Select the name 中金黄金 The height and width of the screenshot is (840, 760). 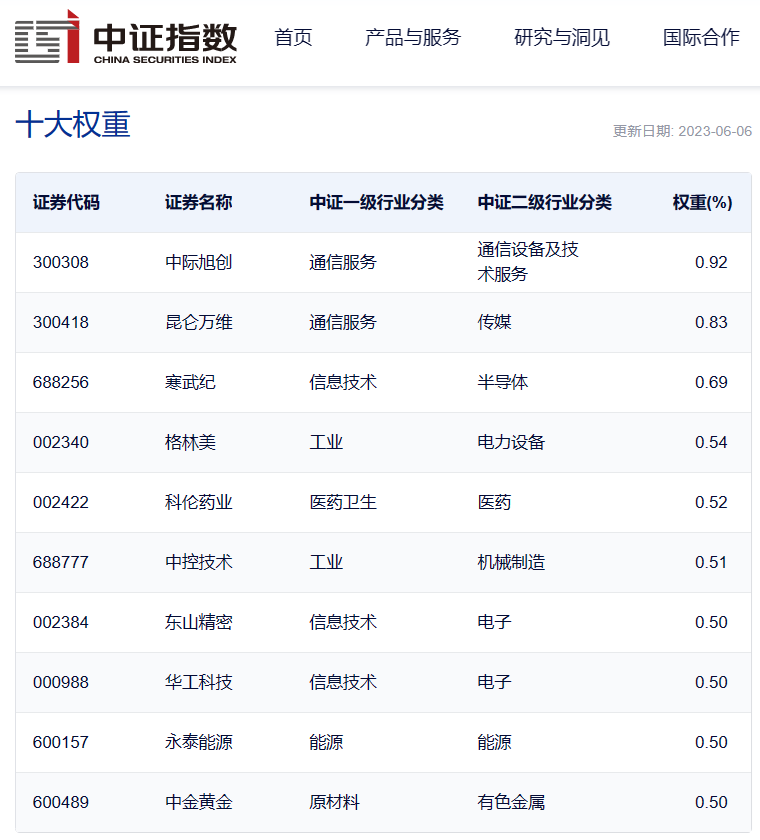(x=198, y=802)
